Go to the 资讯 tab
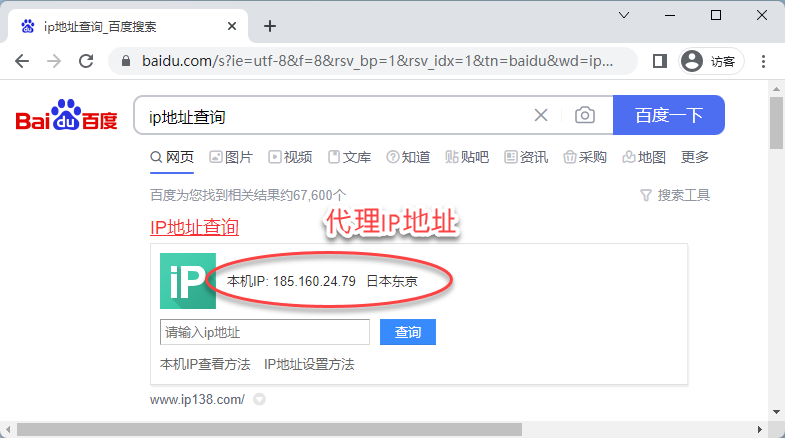The width and height of the screenshot is (785, 438). pos(526,157)
